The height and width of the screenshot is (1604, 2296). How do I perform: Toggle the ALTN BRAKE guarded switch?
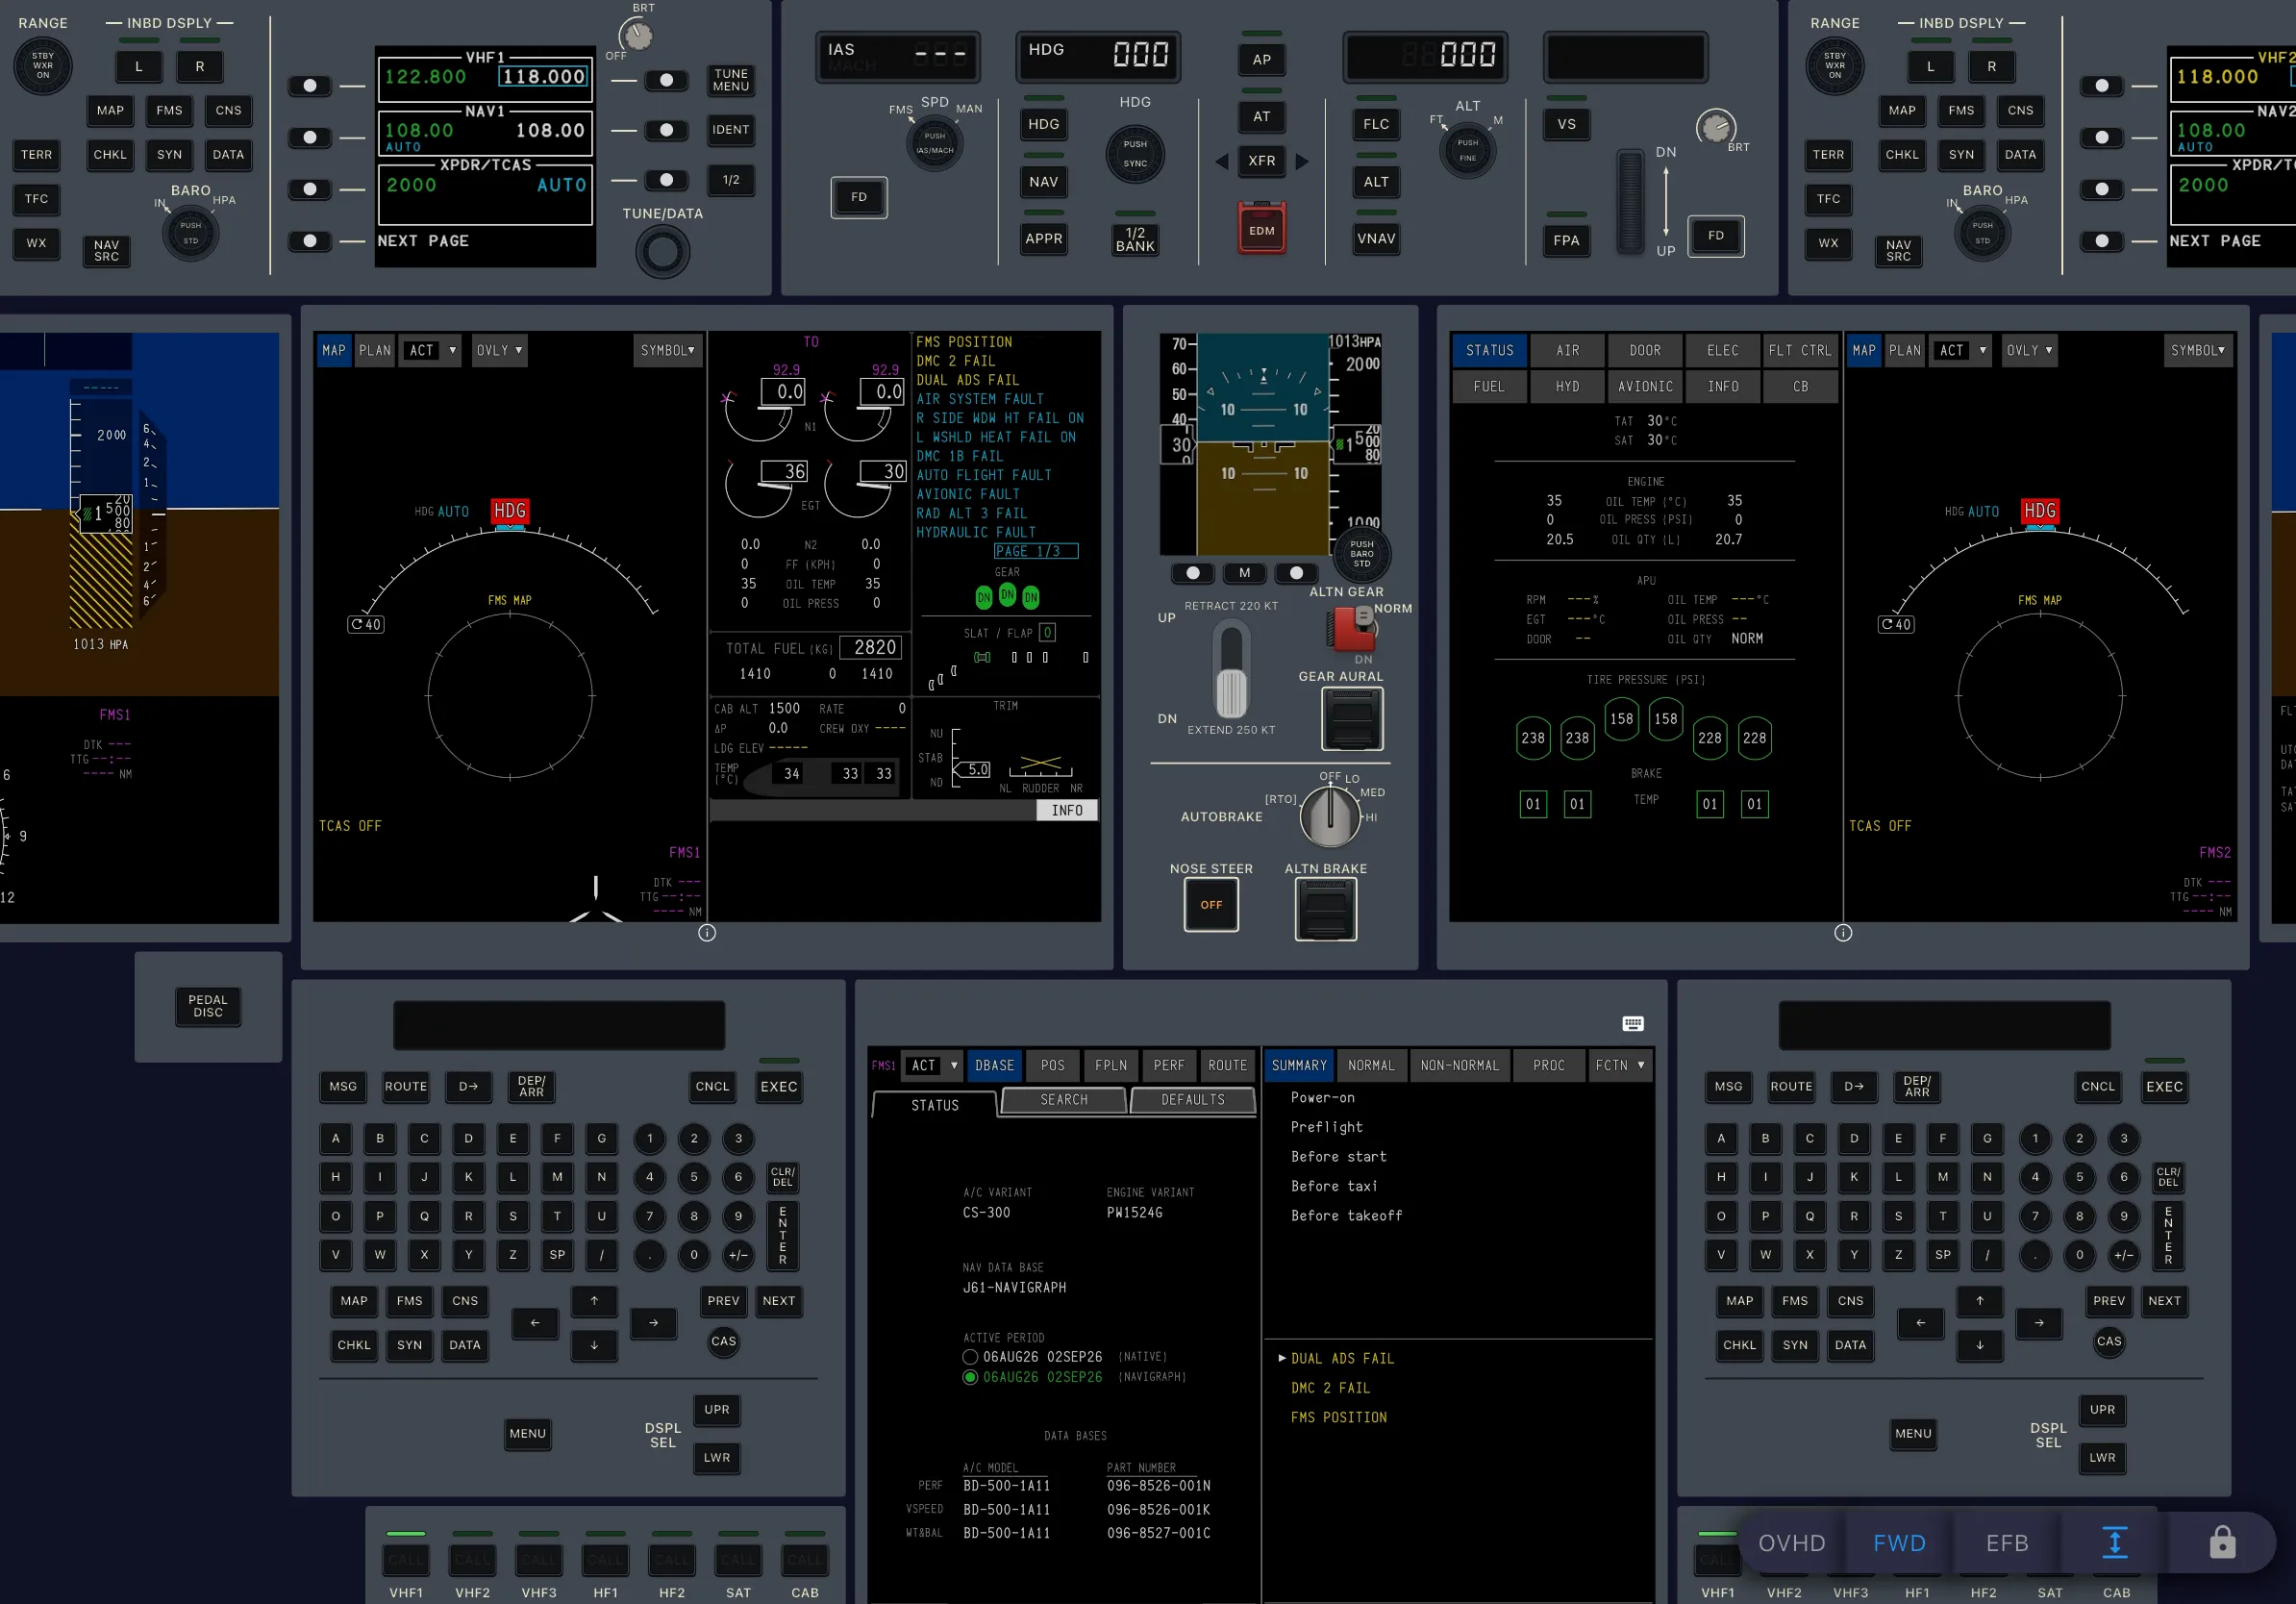1326,910
